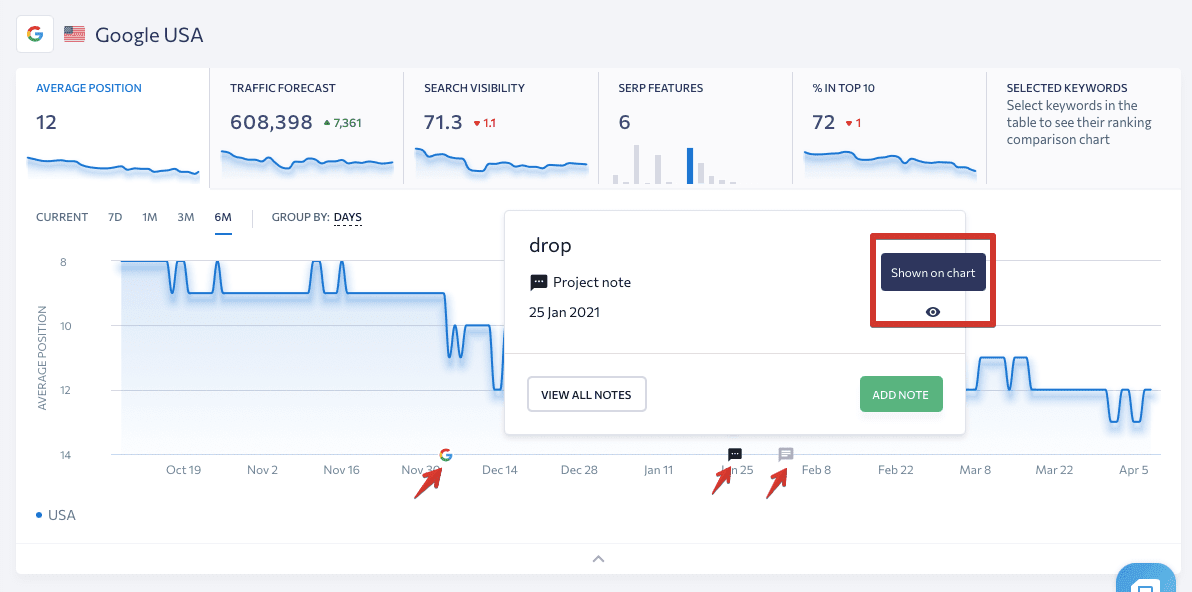Select the % In Top 10 tab
Viewport: 1192px width, 592px height.
889,127
